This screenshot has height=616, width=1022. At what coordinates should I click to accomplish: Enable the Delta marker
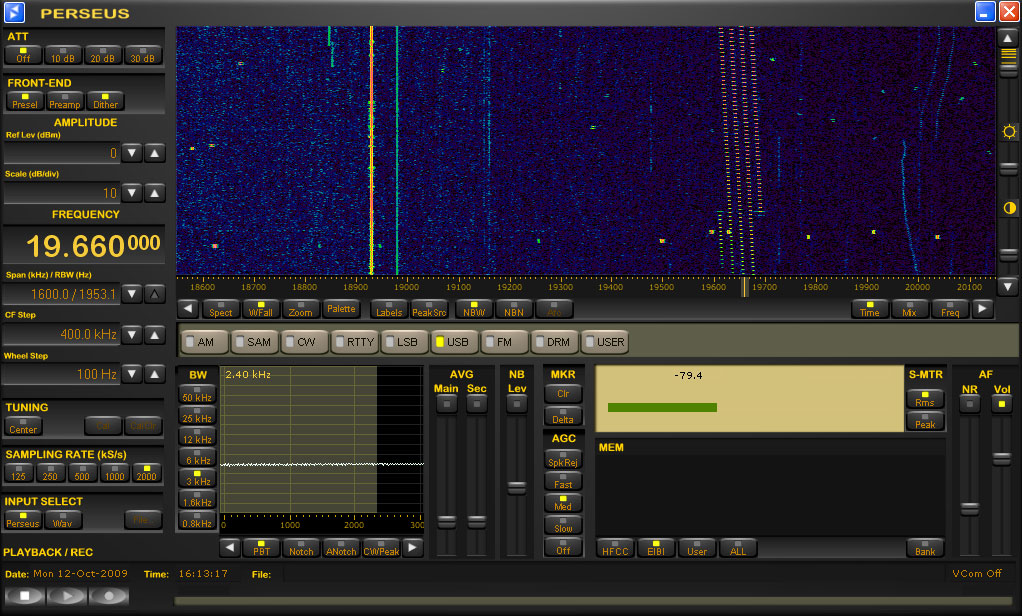click(563, 416)
